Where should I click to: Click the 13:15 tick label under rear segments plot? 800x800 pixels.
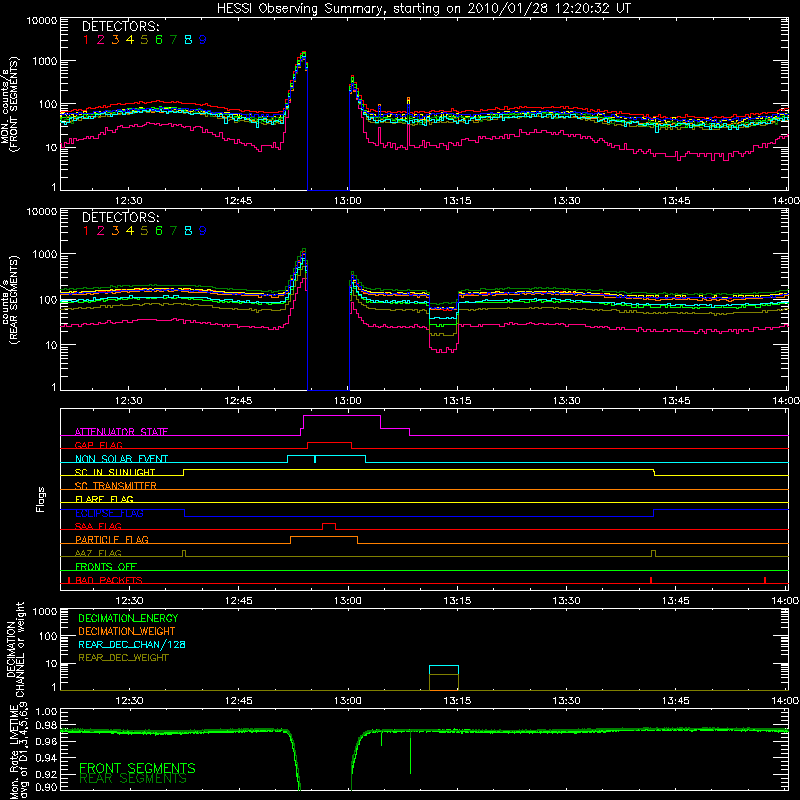(457, 401)
